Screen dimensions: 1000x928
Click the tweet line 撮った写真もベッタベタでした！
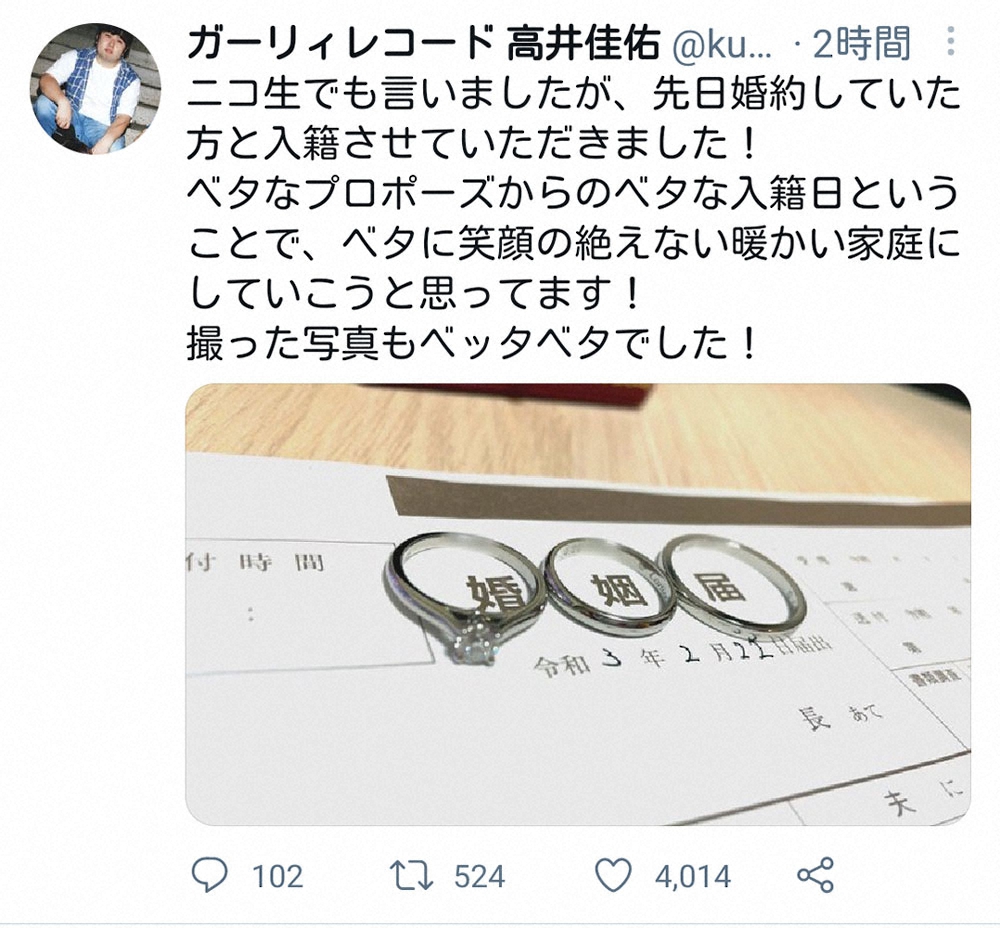tap(473, 344)
